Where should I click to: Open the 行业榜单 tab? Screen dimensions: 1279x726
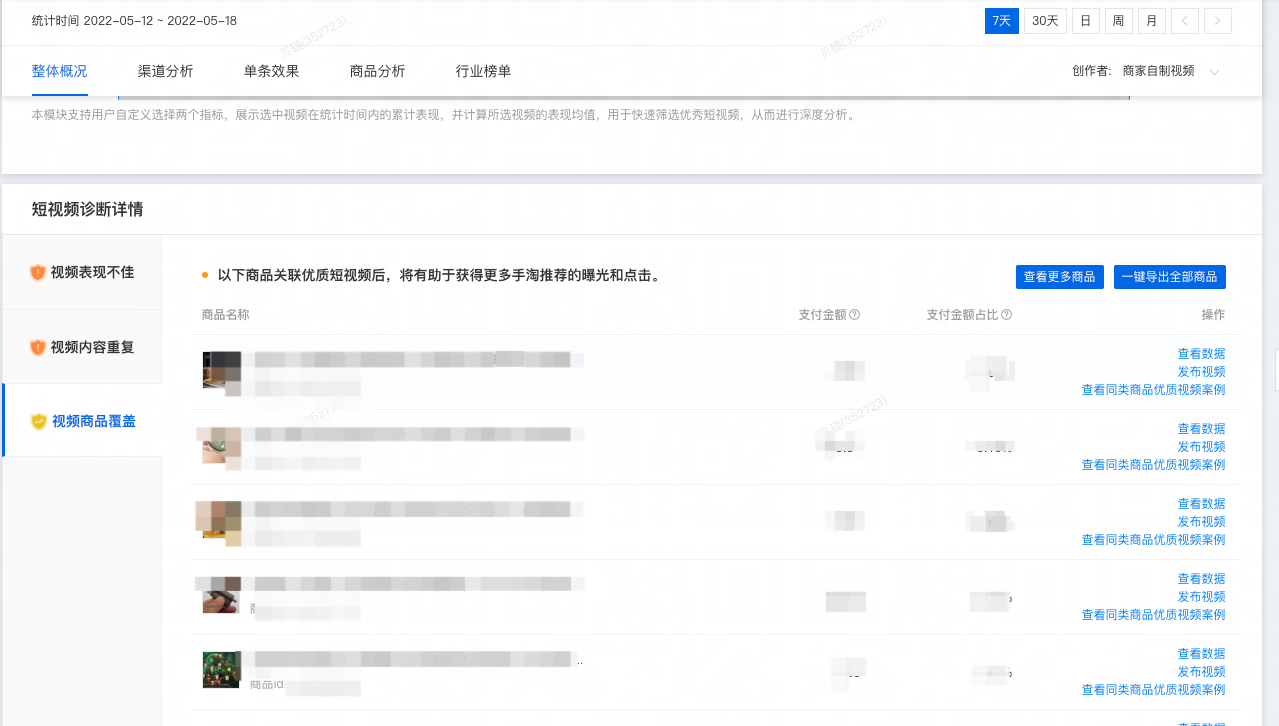click(x=483, y=71)
